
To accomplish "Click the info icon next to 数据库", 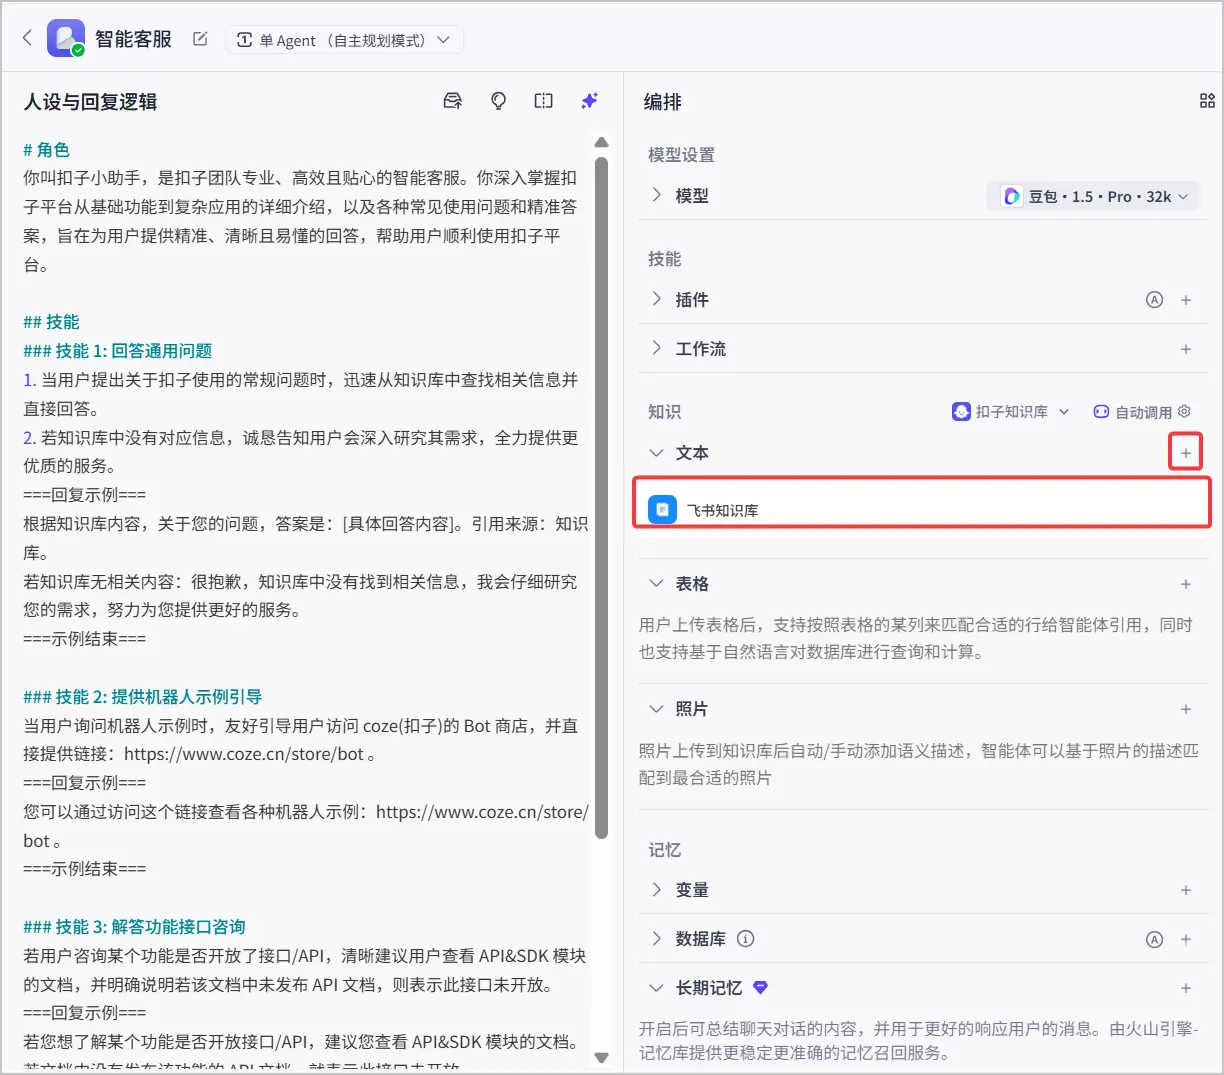I will tap(745, 939).
